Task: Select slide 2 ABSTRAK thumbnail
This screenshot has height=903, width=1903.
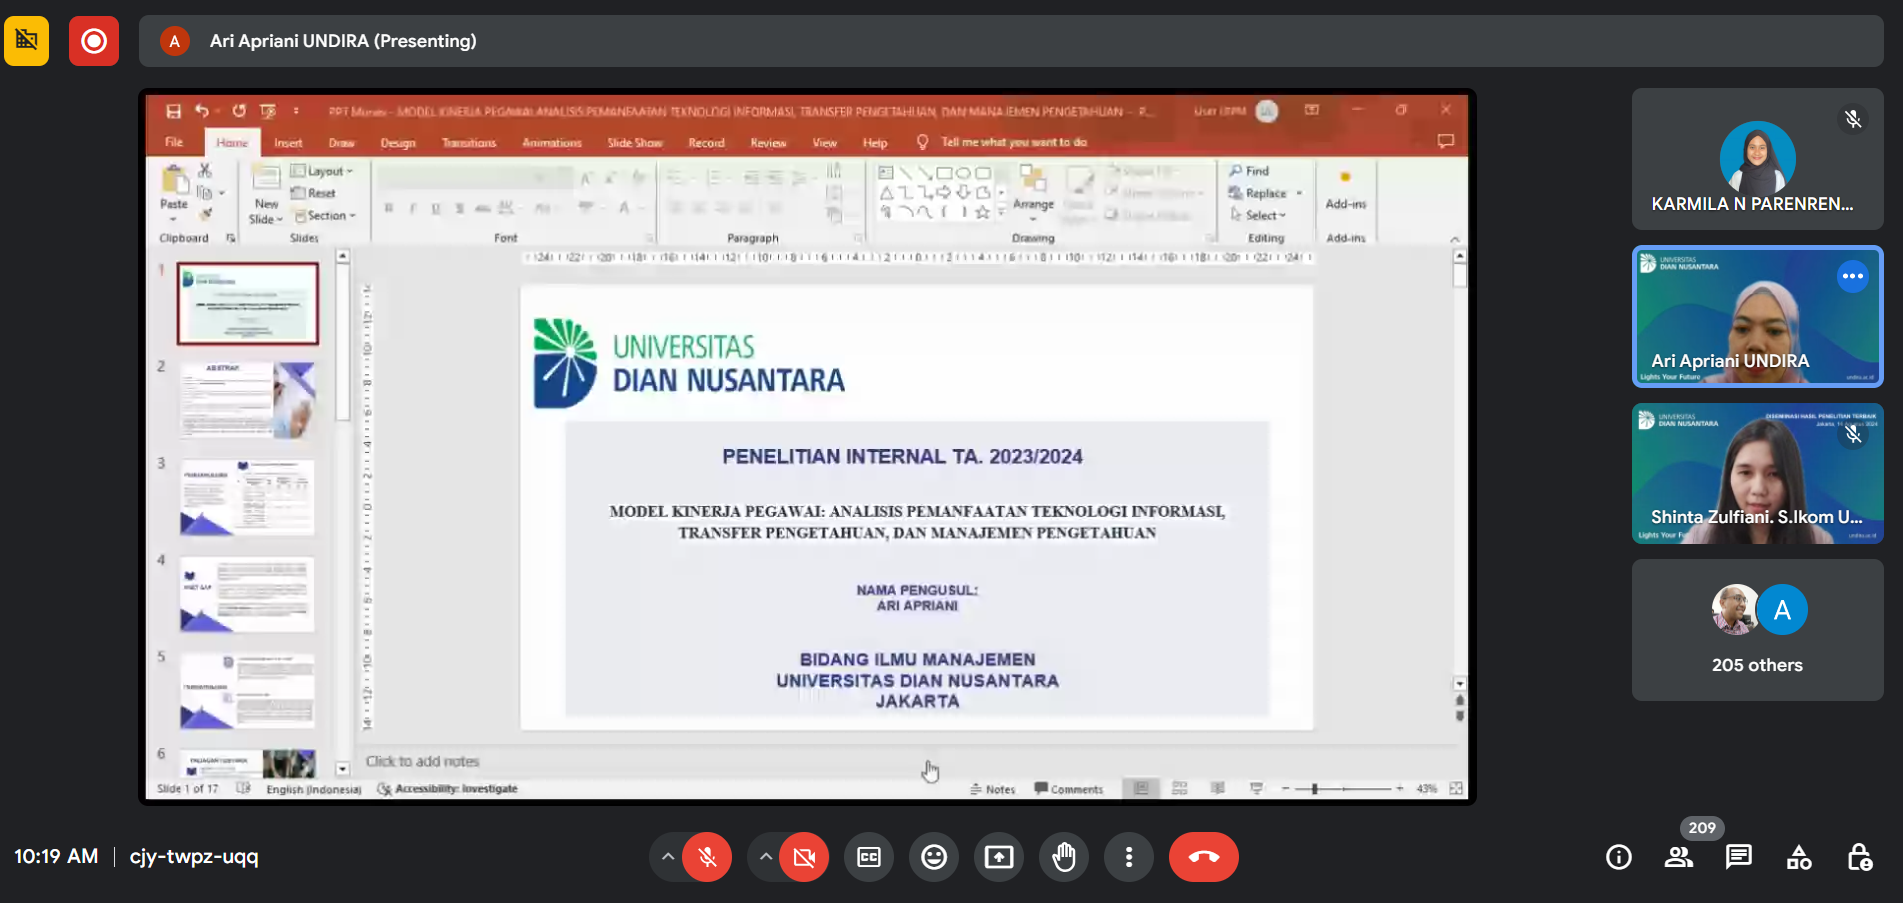Action: click(248, 400)
